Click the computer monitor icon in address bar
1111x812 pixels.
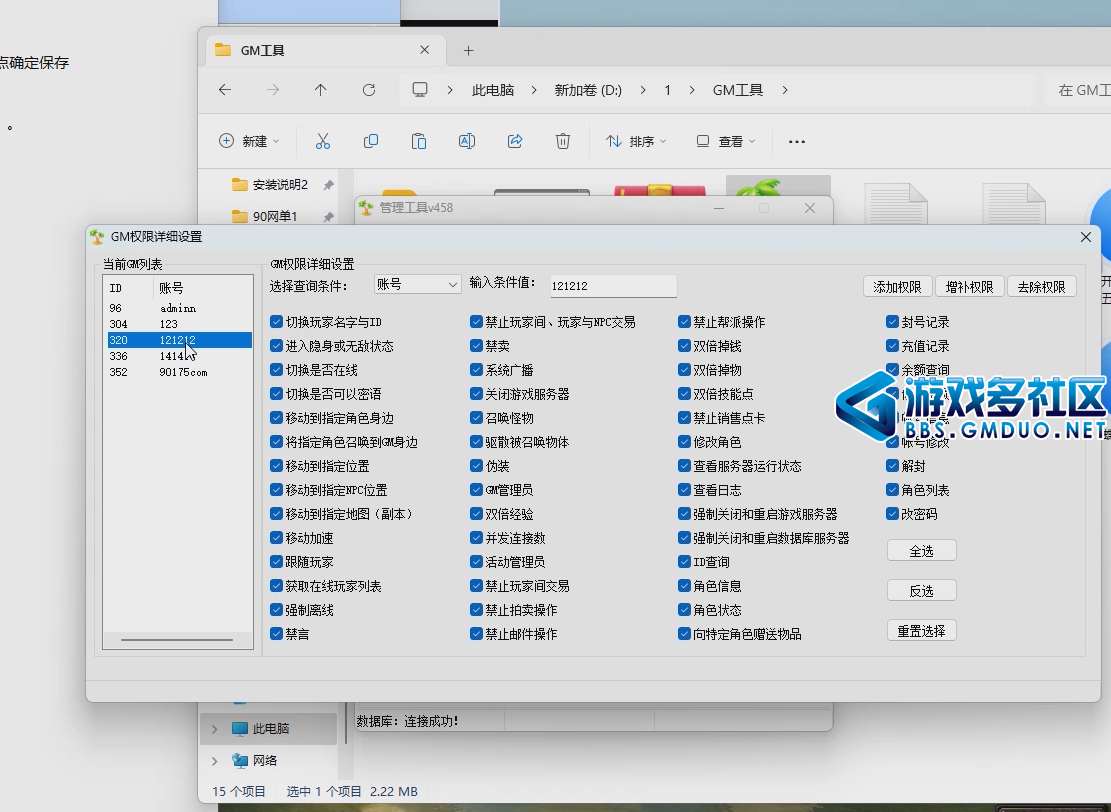(420, 90)
